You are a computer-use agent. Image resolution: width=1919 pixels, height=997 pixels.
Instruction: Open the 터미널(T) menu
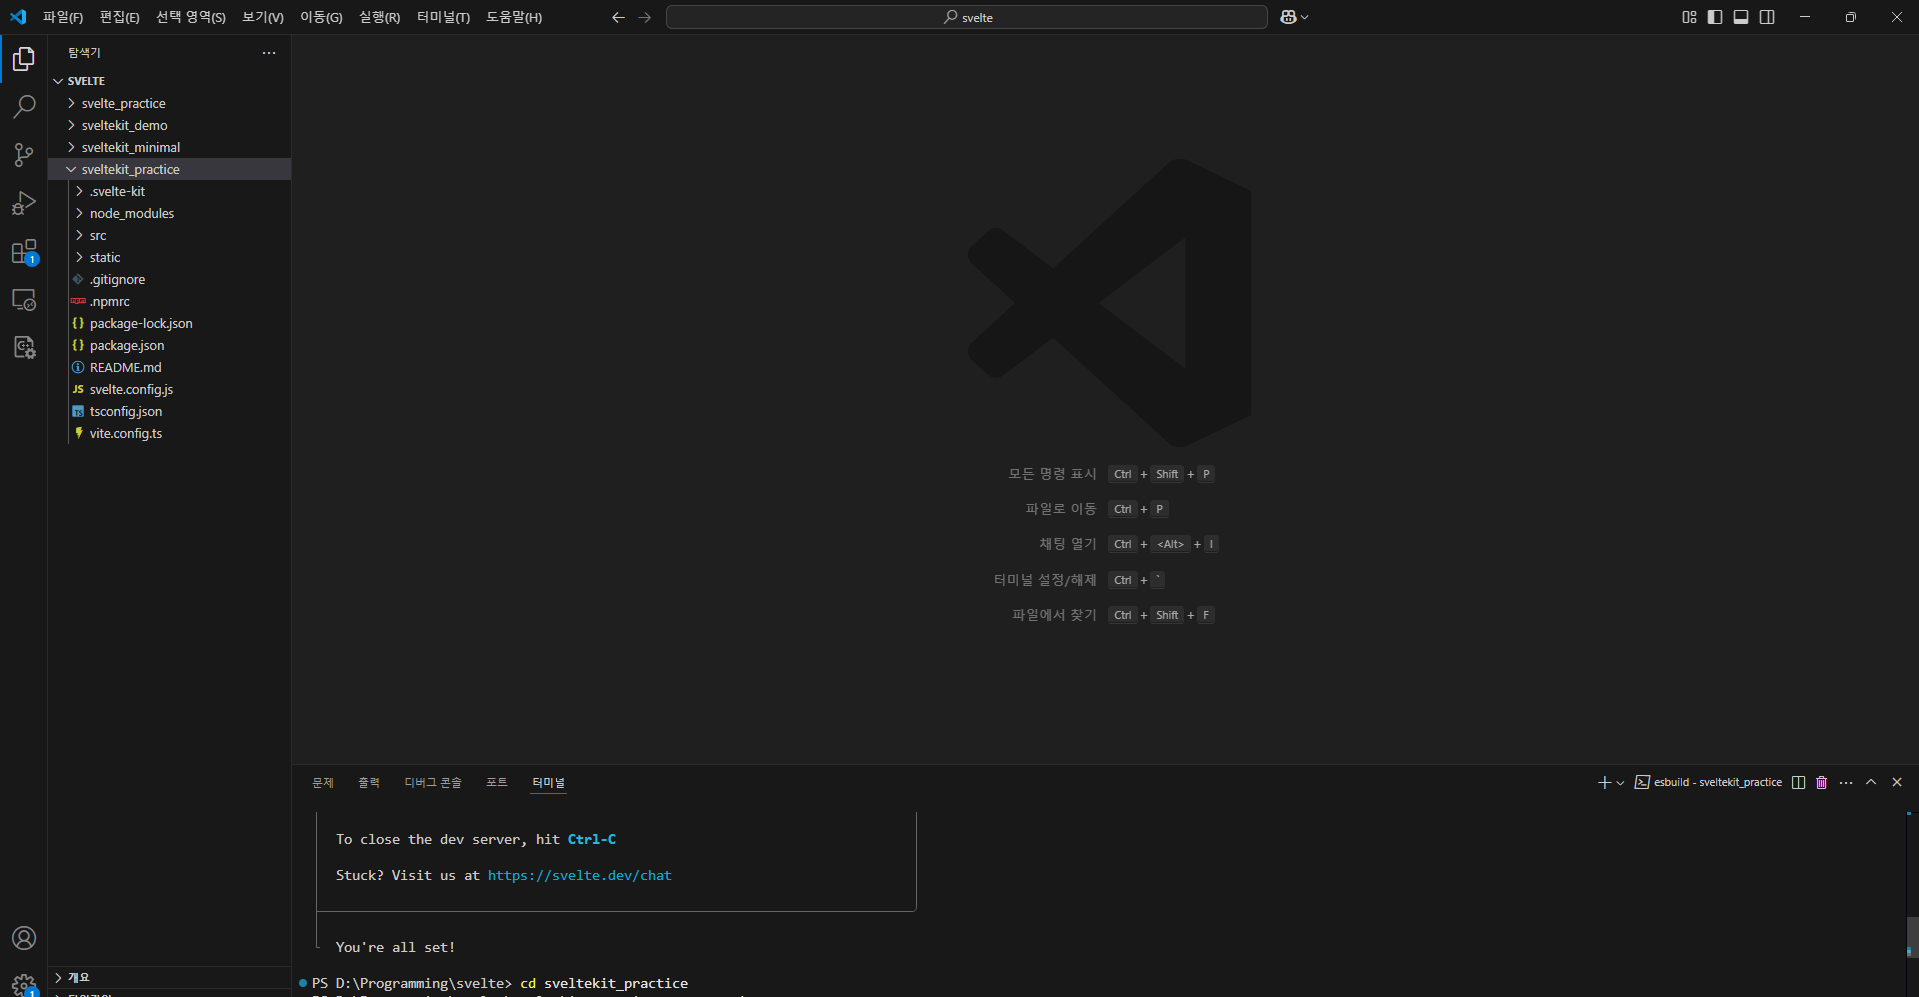(x=443, y=17)
